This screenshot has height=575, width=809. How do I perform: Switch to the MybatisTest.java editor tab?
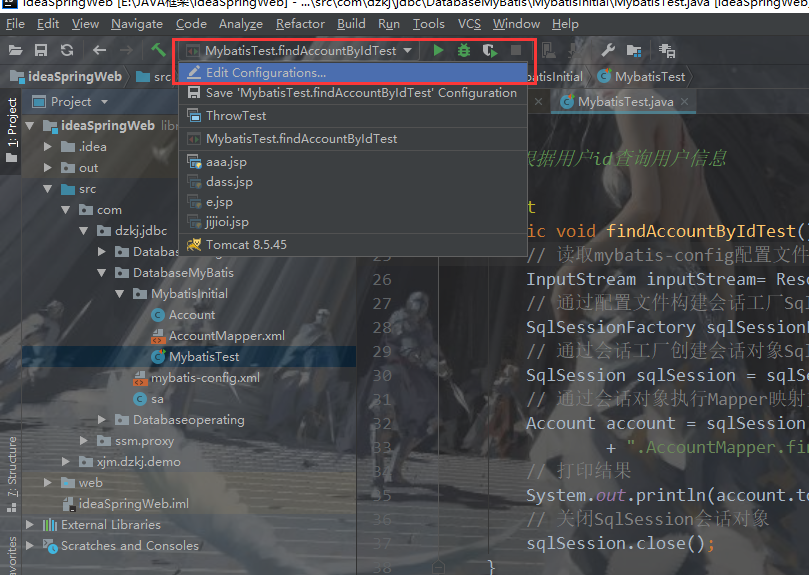click(x=625, y=102)
